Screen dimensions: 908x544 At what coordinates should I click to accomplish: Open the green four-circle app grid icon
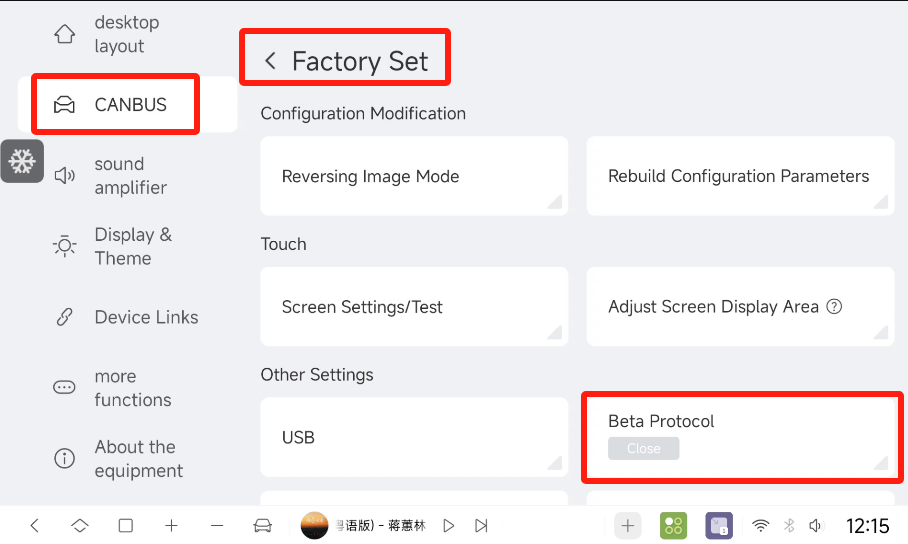pyautogui.click(x=673, y=525)
